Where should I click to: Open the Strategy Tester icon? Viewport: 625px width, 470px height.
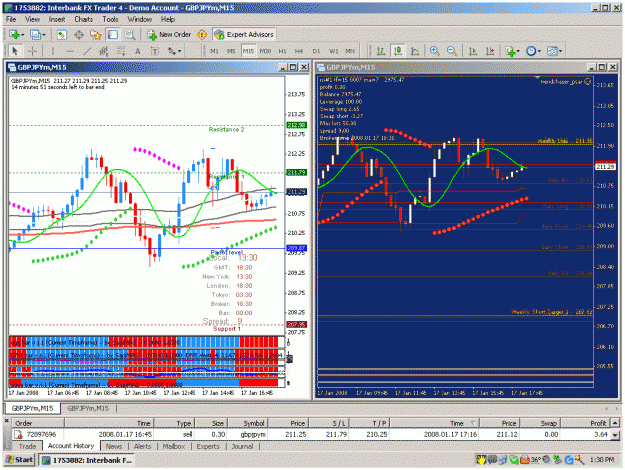point(130,35)
